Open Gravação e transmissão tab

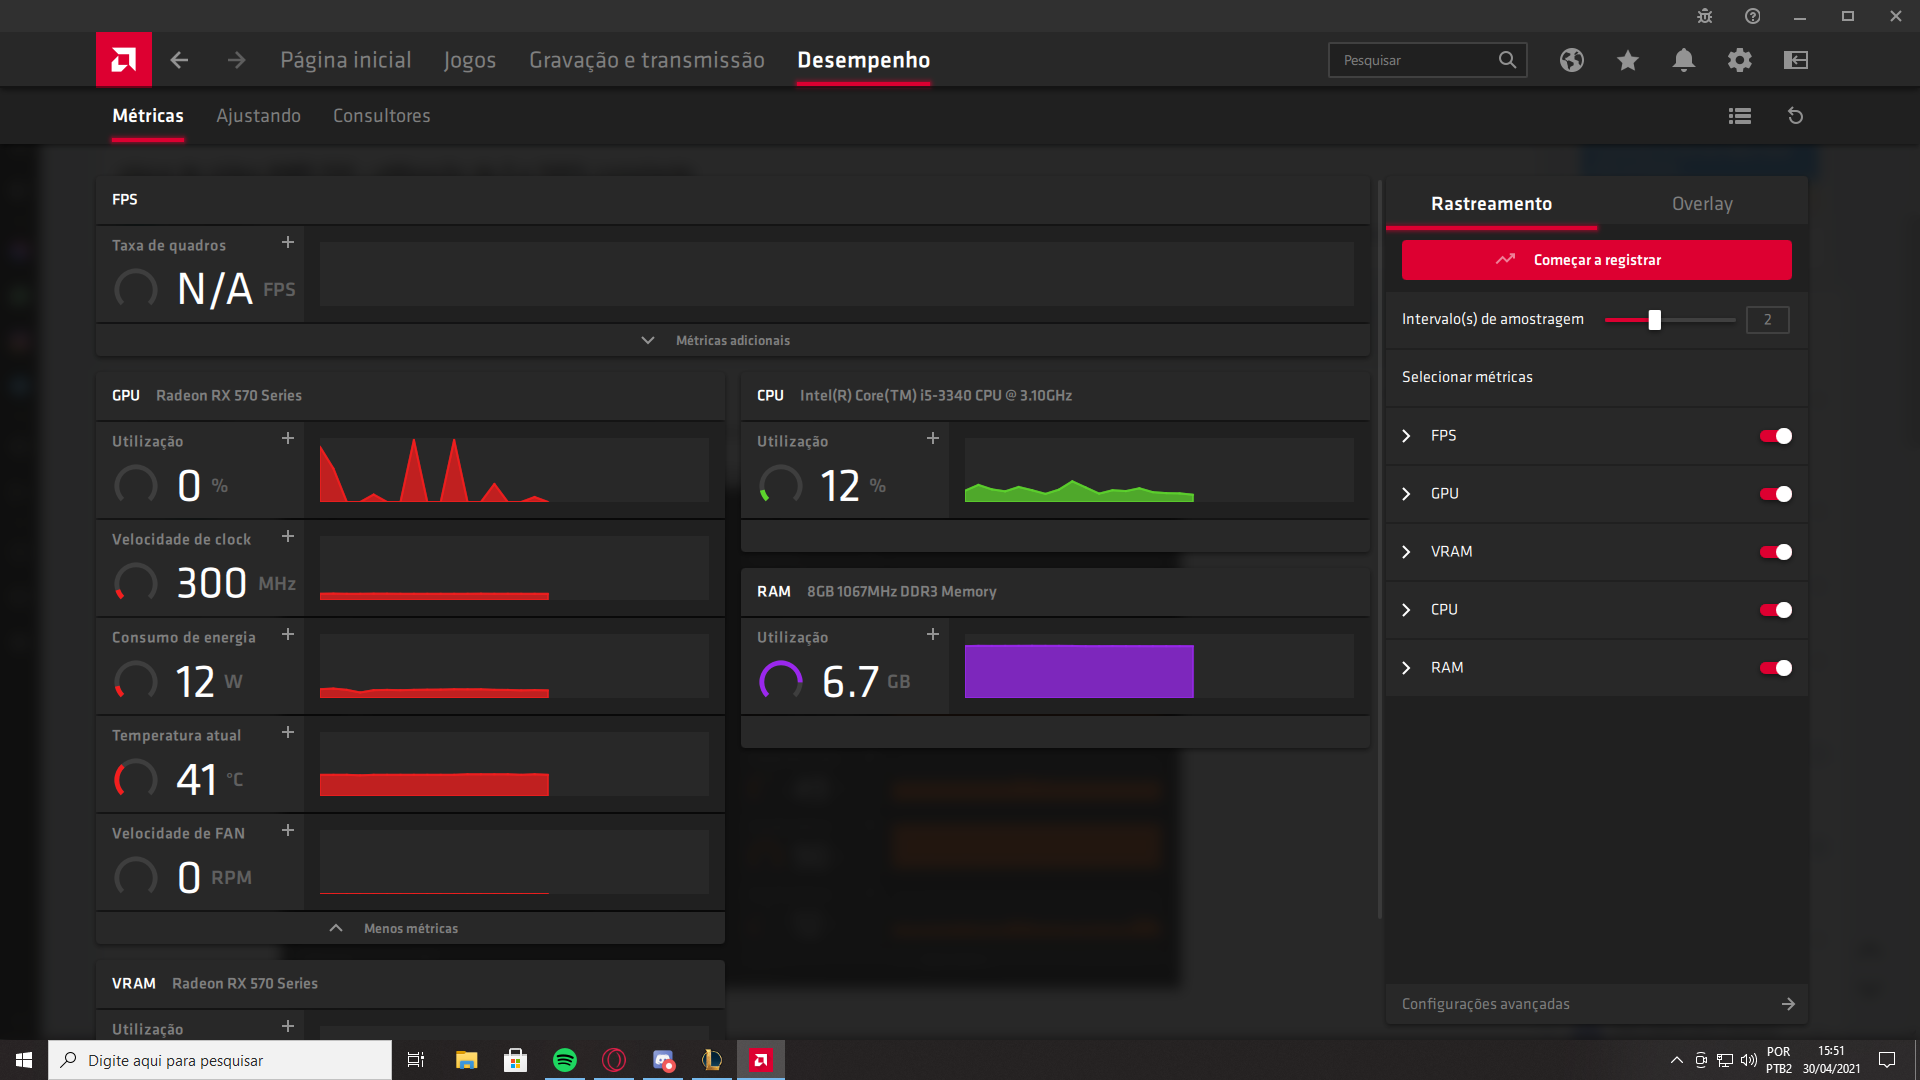coord(647,60)
